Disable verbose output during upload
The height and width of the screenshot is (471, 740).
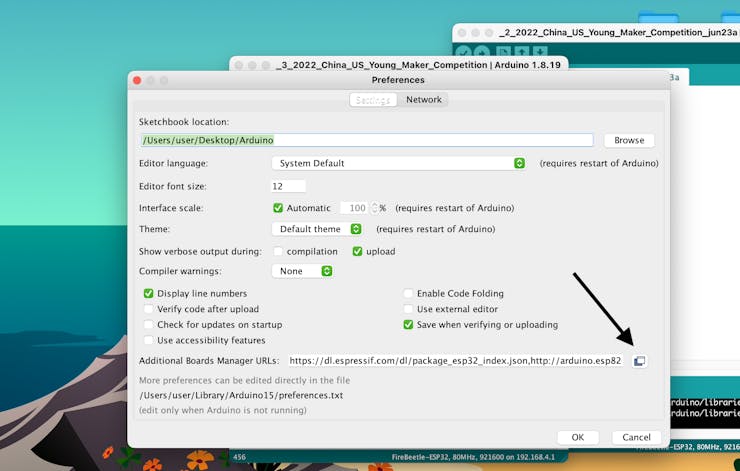357,252
